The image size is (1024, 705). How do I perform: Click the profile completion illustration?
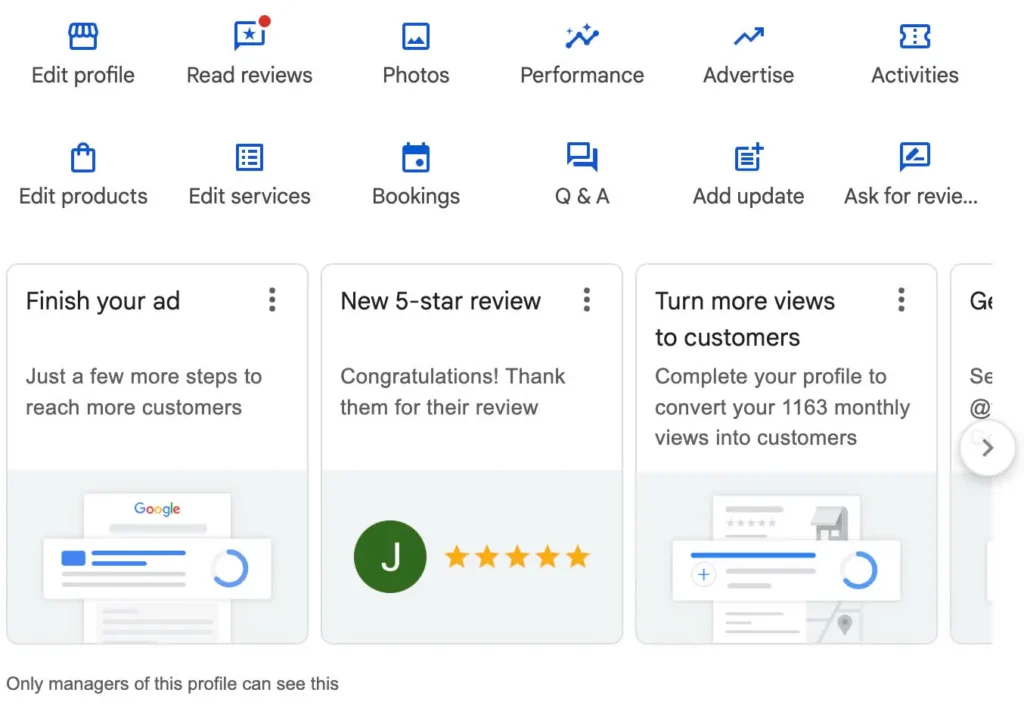tap(786, 568)
